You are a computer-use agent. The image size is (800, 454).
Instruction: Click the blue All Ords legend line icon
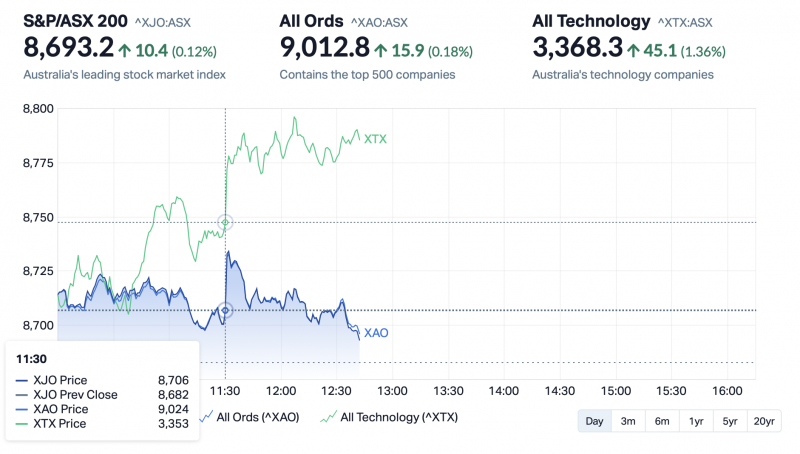point(207,418)
